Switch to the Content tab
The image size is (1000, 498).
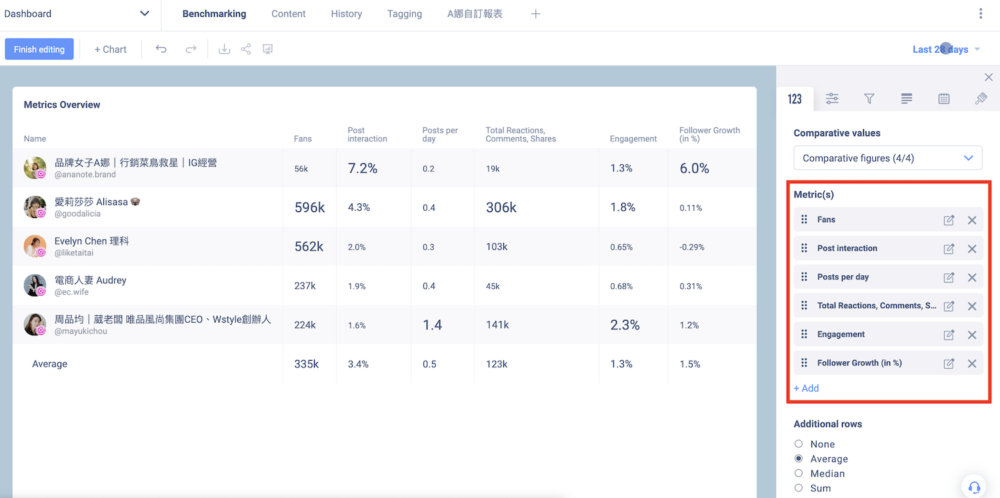288,14
